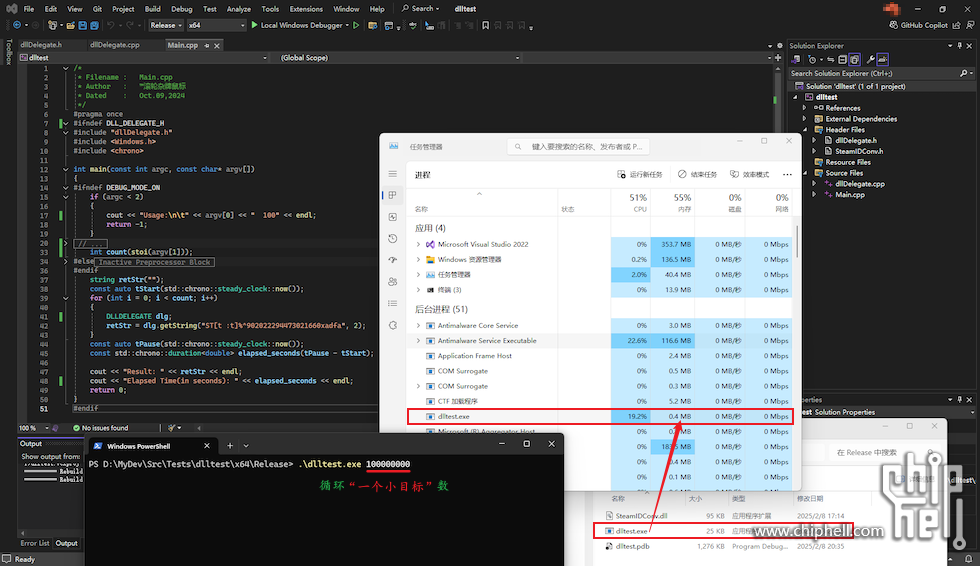
Task: Click Start Without Debugging hollow play icon
Action: pyautogui.click(x=356, y=26)
